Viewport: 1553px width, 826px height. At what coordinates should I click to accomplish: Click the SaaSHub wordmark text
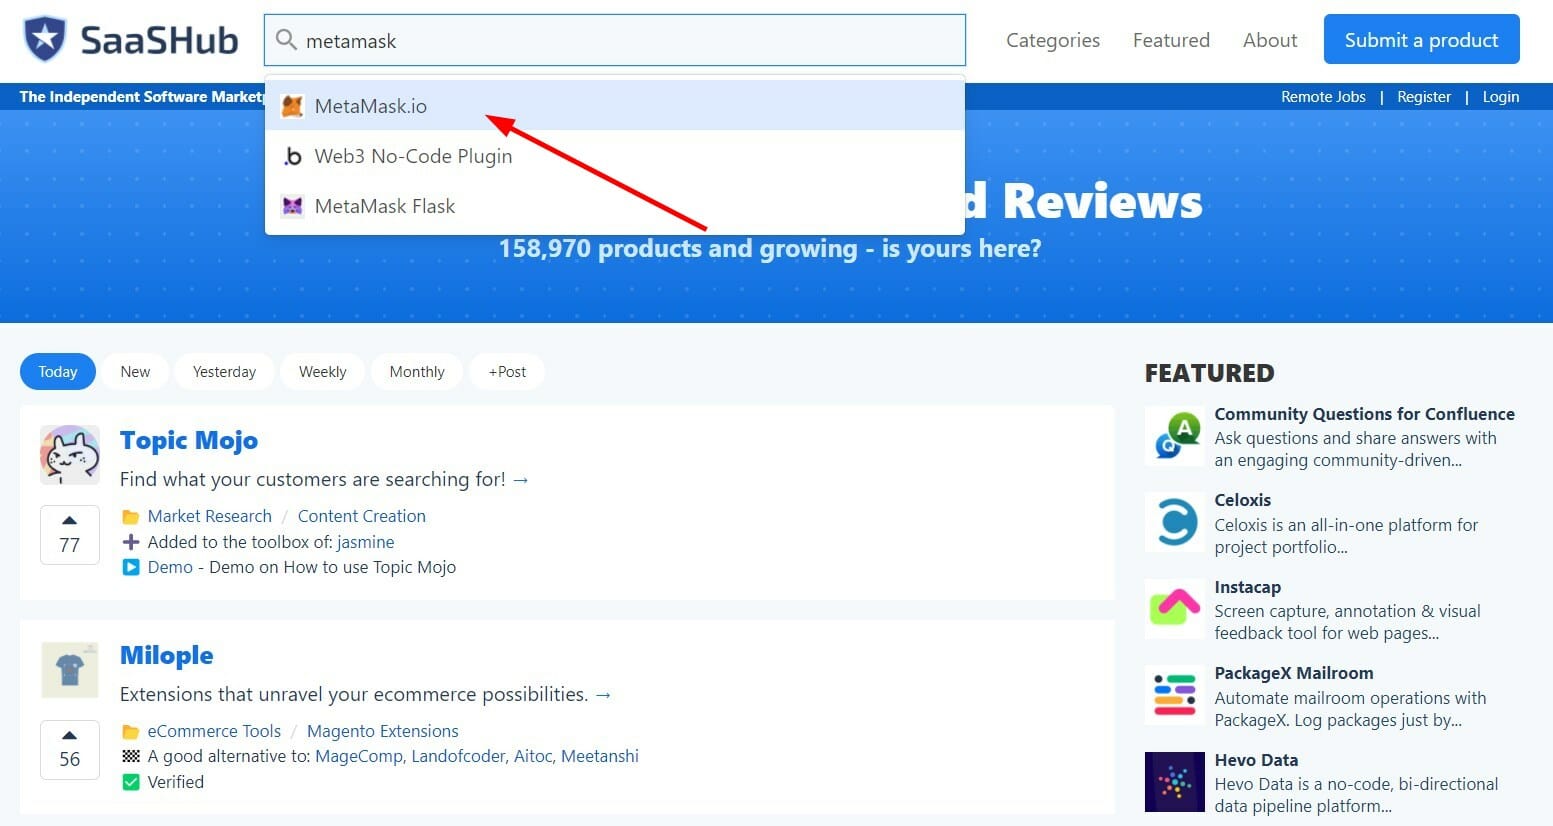pos(159,40)
